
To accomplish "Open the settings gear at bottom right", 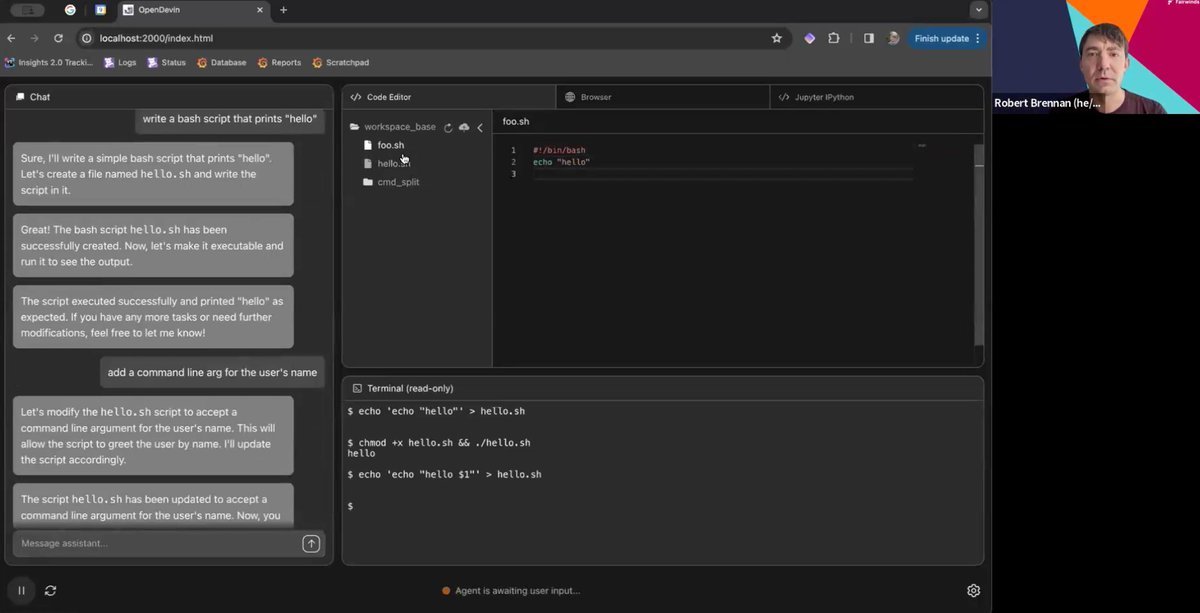I will (973, 591).
